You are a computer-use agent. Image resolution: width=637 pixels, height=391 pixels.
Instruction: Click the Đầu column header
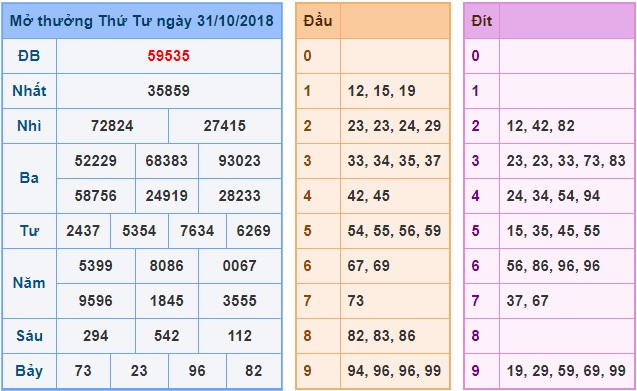[x=318, y=21]
